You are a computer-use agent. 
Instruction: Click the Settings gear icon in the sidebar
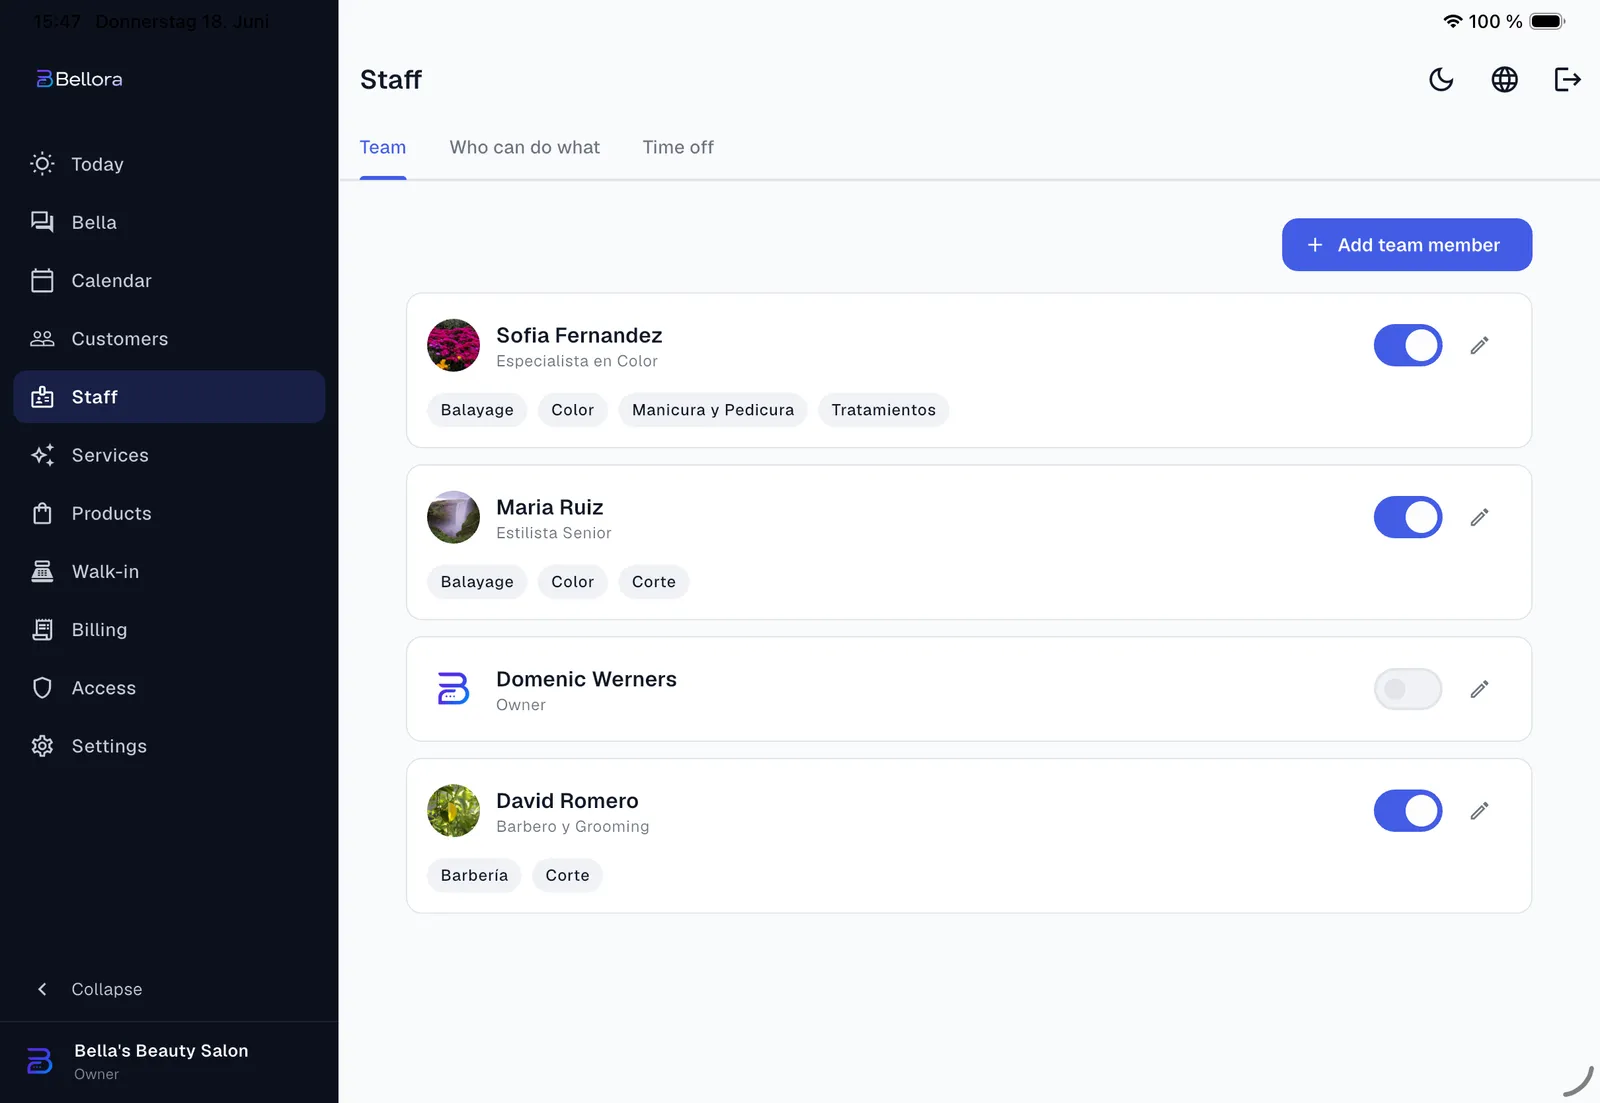(x=42, y=746)
